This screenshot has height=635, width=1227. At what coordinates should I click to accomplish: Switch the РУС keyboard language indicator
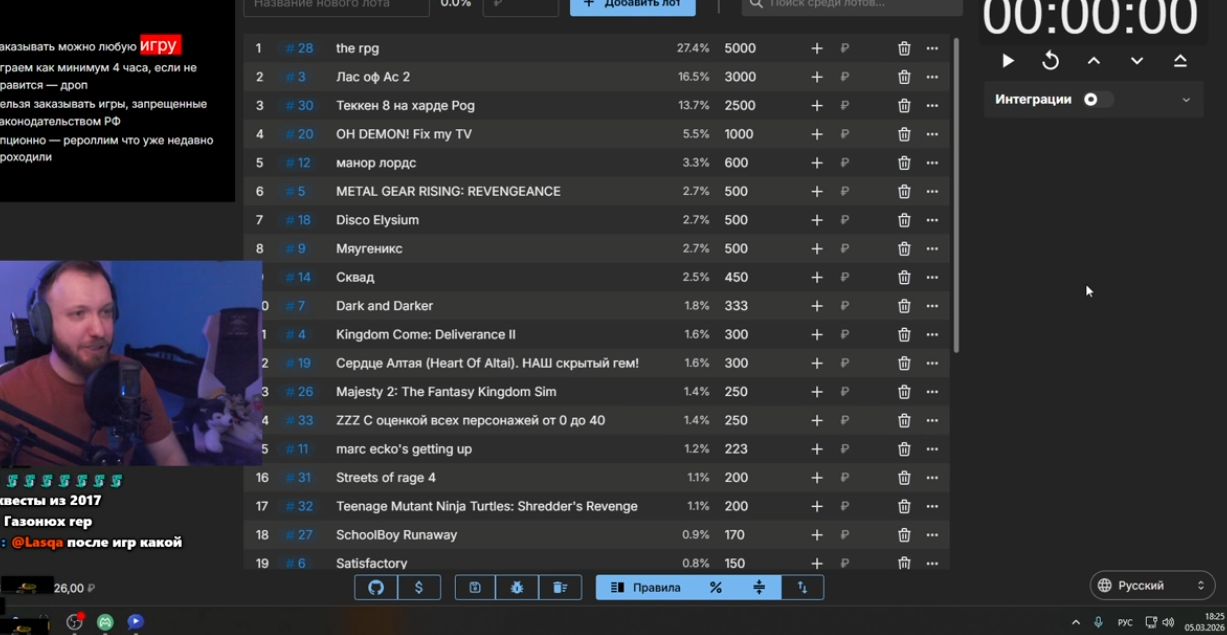[x=1125, y=622]
